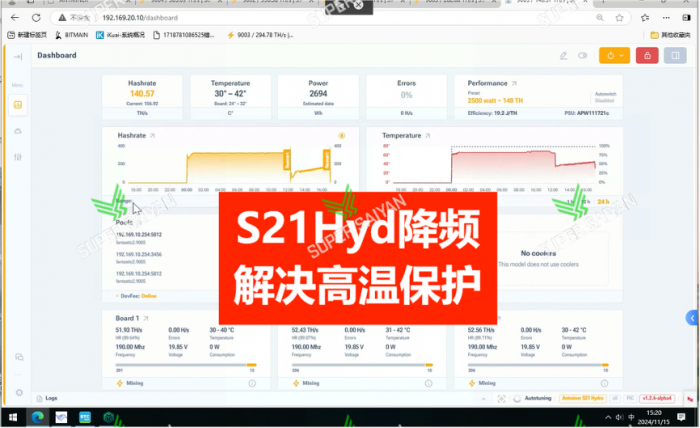Click the 2500 watt ~ 148 TH preset
The image size is (700, 428).
coord(495,101)
